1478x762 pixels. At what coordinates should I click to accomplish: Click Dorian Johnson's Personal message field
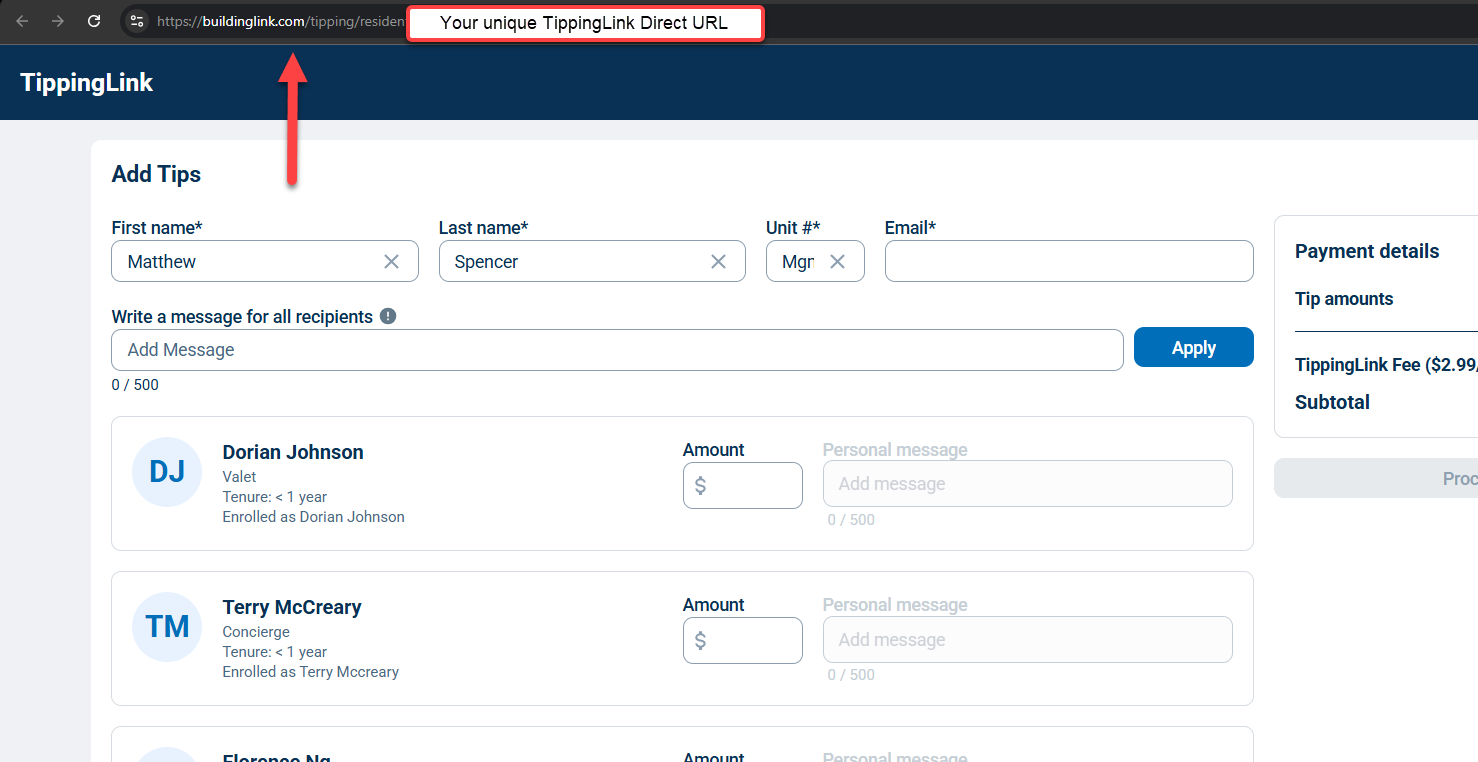point(1027,483)
